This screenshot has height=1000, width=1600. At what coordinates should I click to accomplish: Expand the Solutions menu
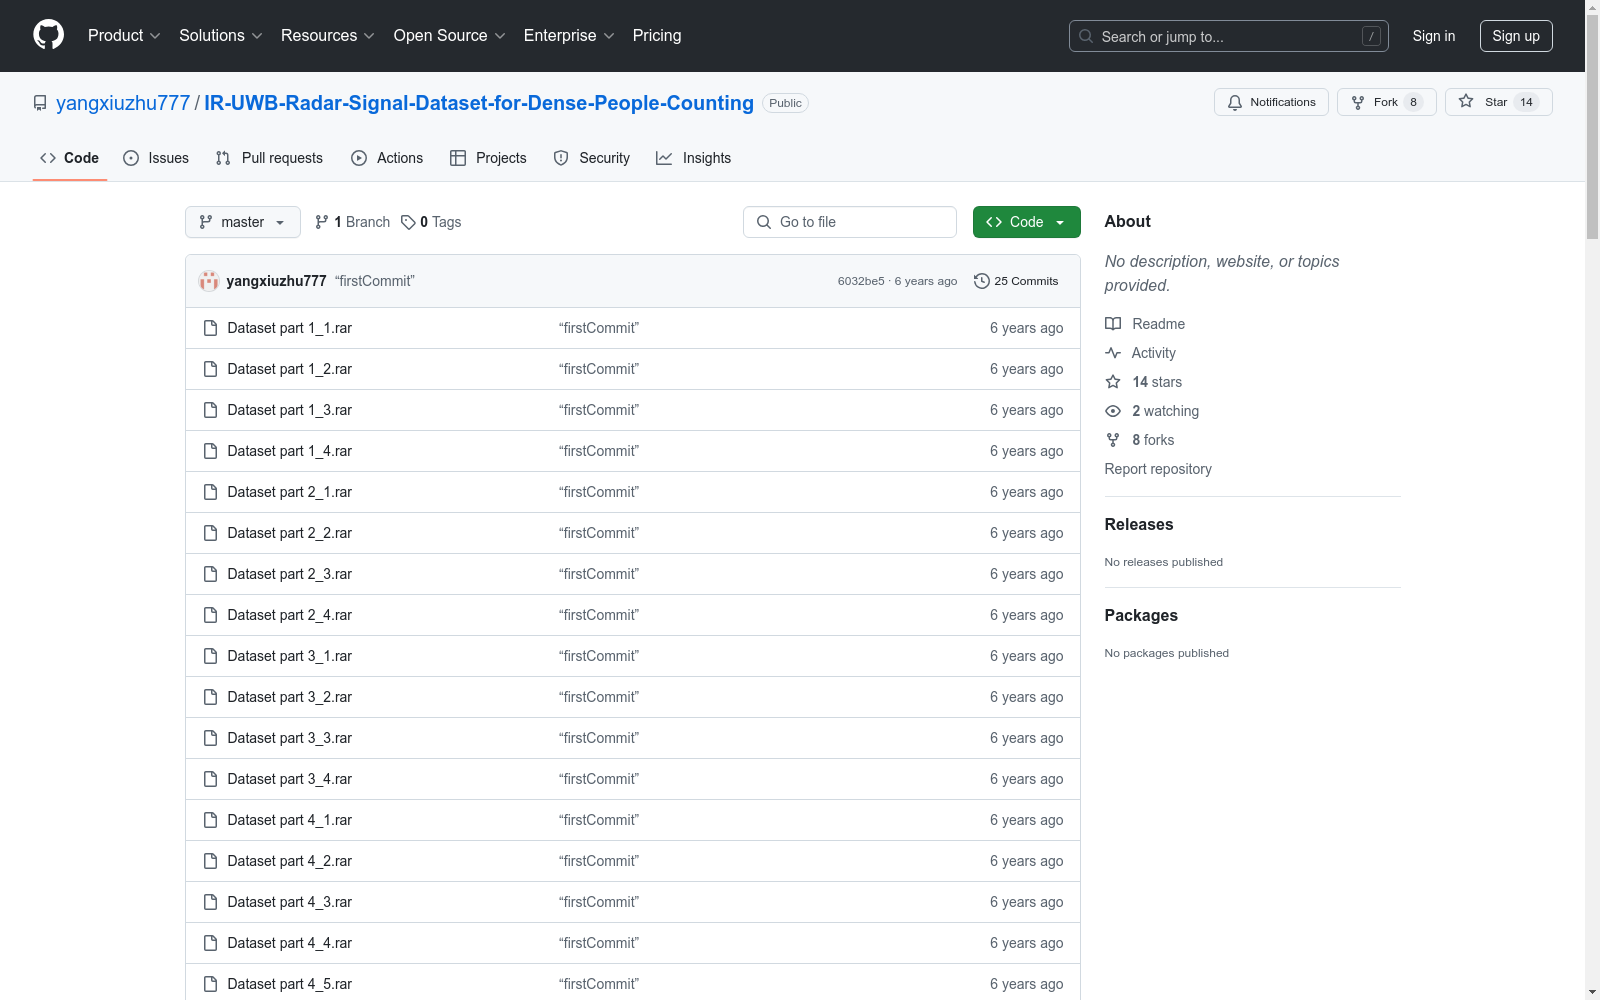coord(221,36)
